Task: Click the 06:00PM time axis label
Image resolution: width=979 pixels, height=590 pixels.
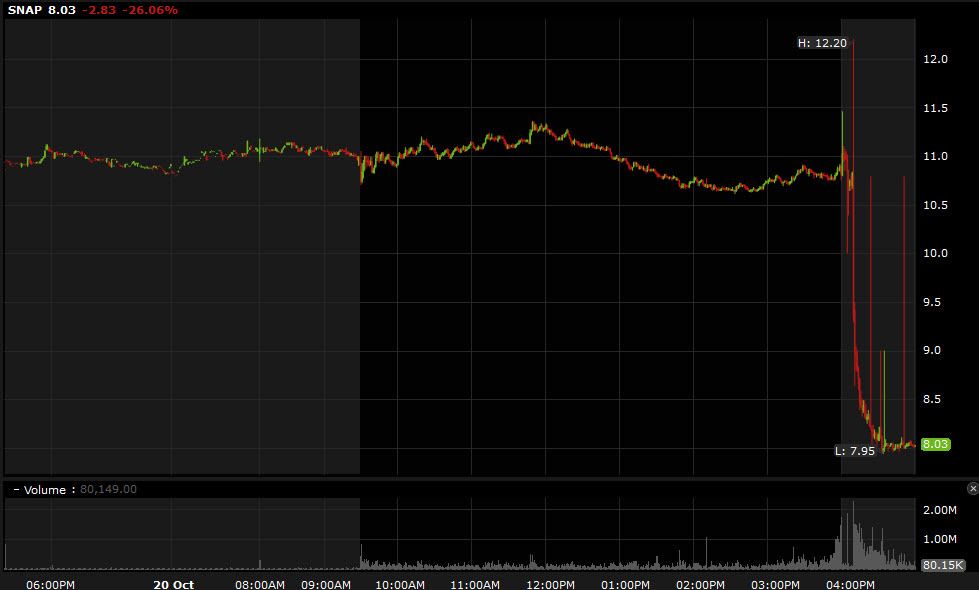Action: point(51,584)
